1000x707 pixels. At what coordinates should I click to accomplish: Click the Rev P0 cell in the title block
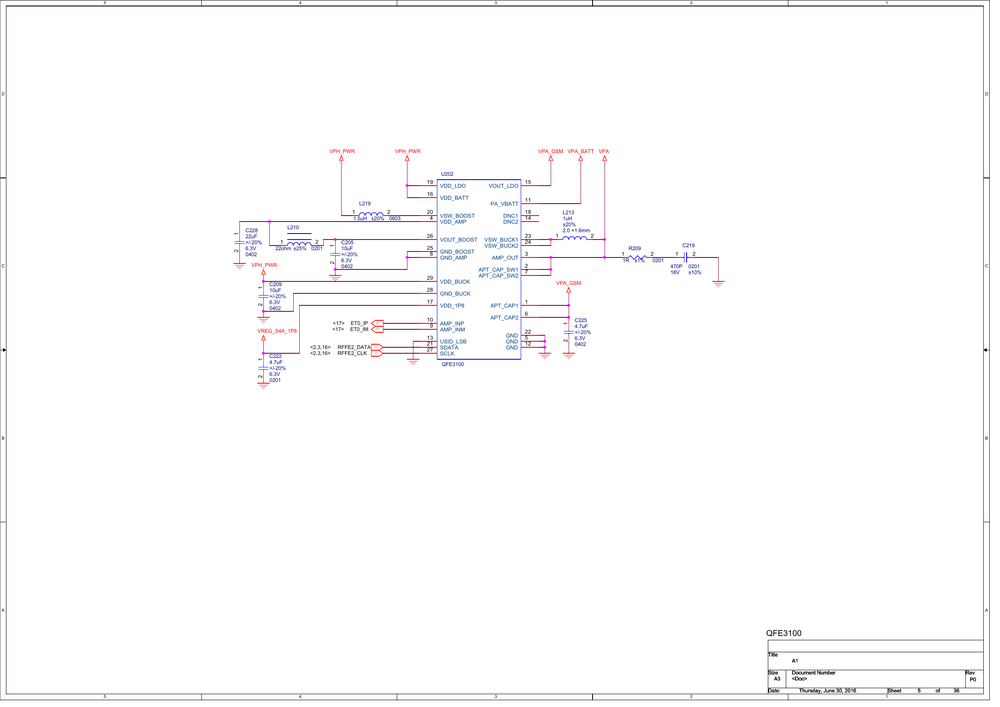point(973,680)
